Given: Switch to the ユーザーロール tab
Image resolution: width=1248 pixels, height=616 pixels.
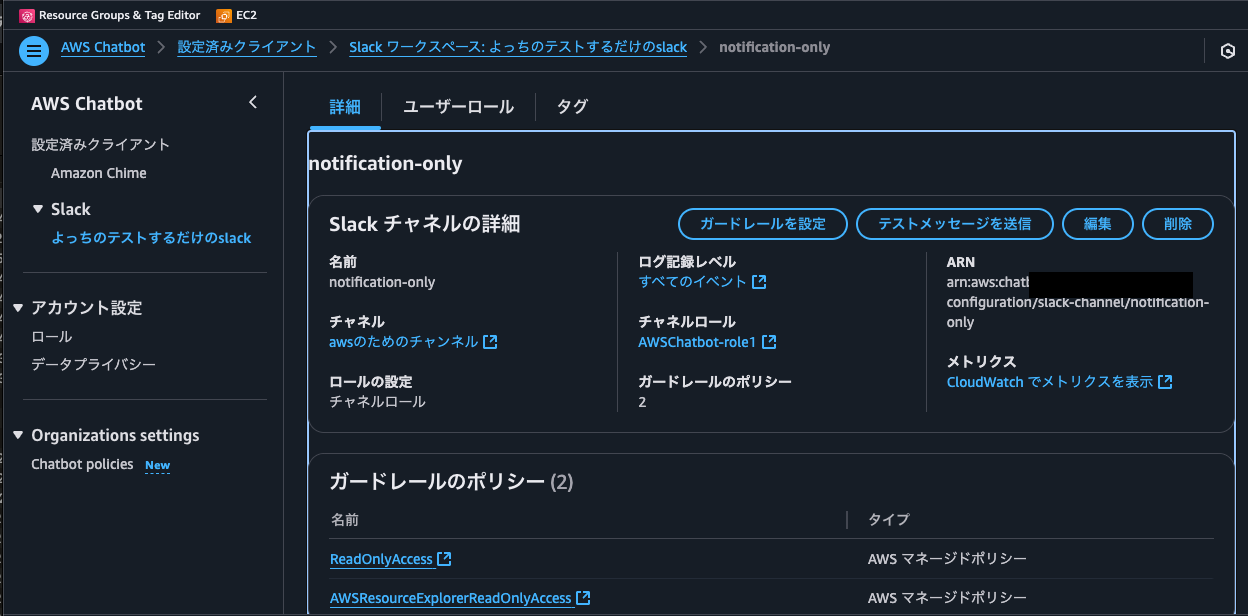Looking at the screenshot, I should [x=458, y=105].
